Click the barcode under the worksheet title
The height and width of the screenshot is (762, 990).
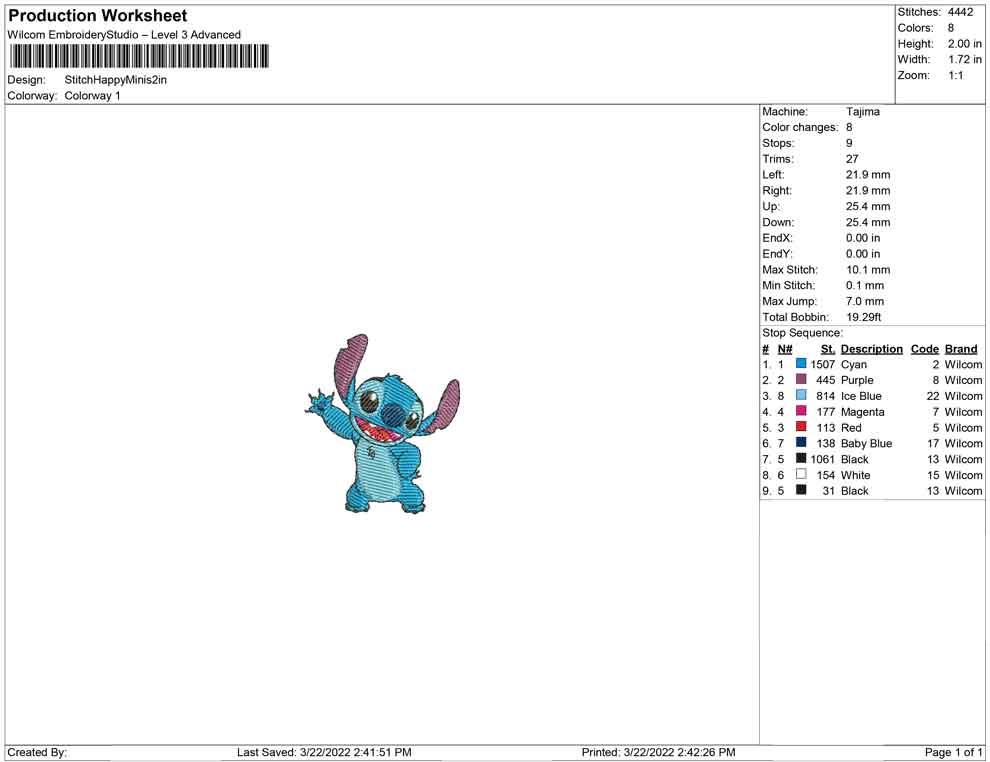pos(139,56)
